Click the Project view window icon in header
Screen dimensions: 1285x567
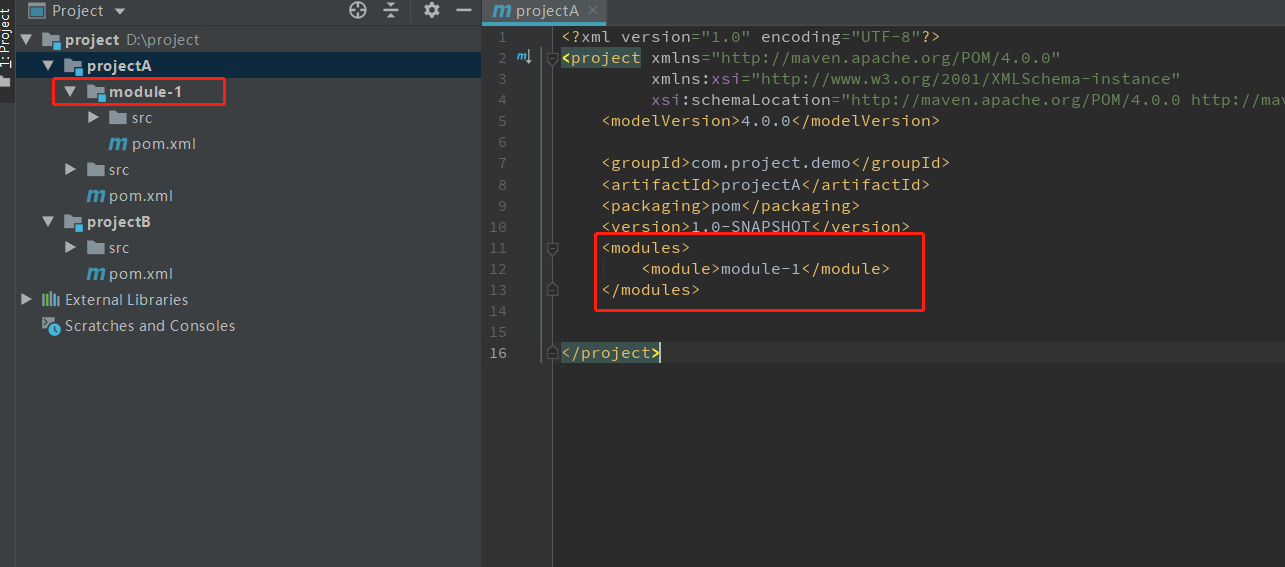37,11
